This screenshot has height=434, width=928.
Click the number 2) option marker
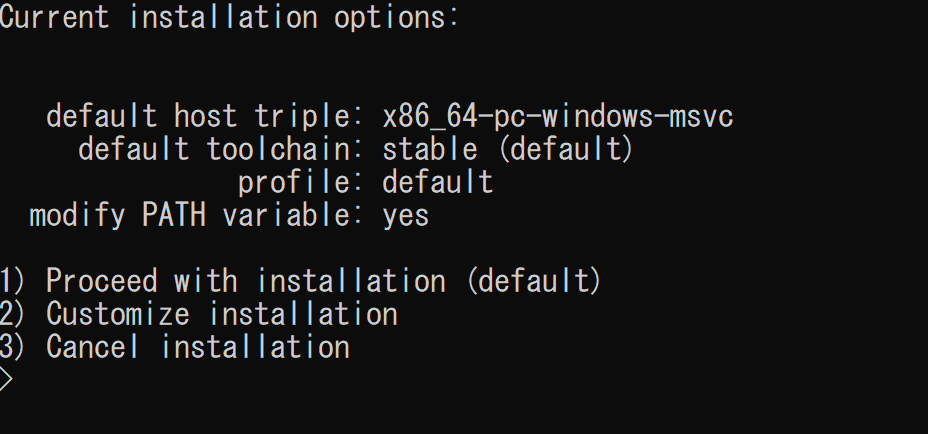coord(12,314)
